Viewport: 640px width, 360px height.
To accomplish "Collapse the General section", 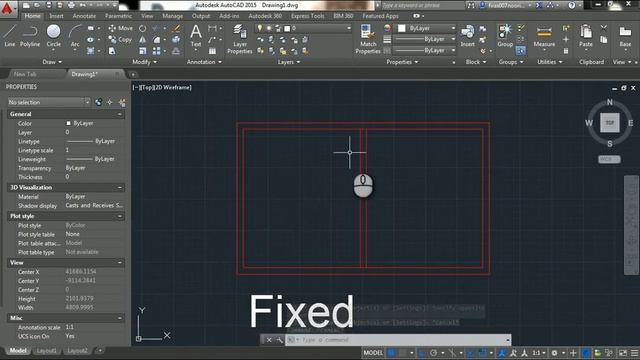I will (x=120, y=114).
